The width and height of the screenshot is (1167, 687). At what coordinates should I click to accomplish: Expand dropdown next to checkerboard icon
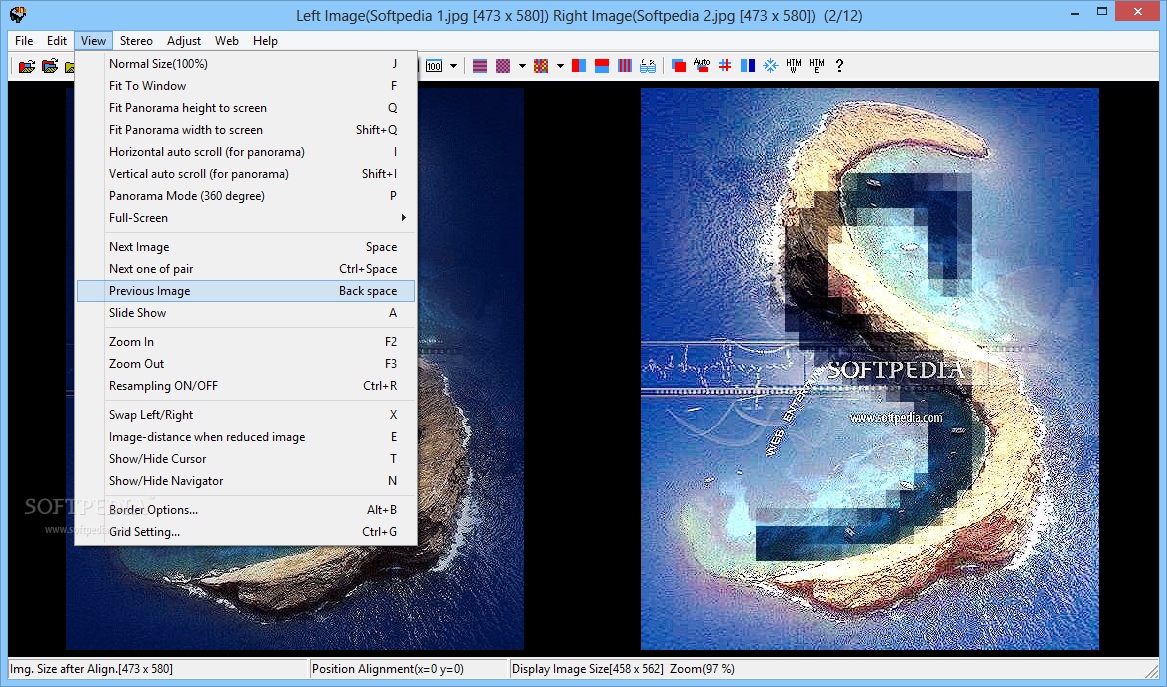point(522,66)
